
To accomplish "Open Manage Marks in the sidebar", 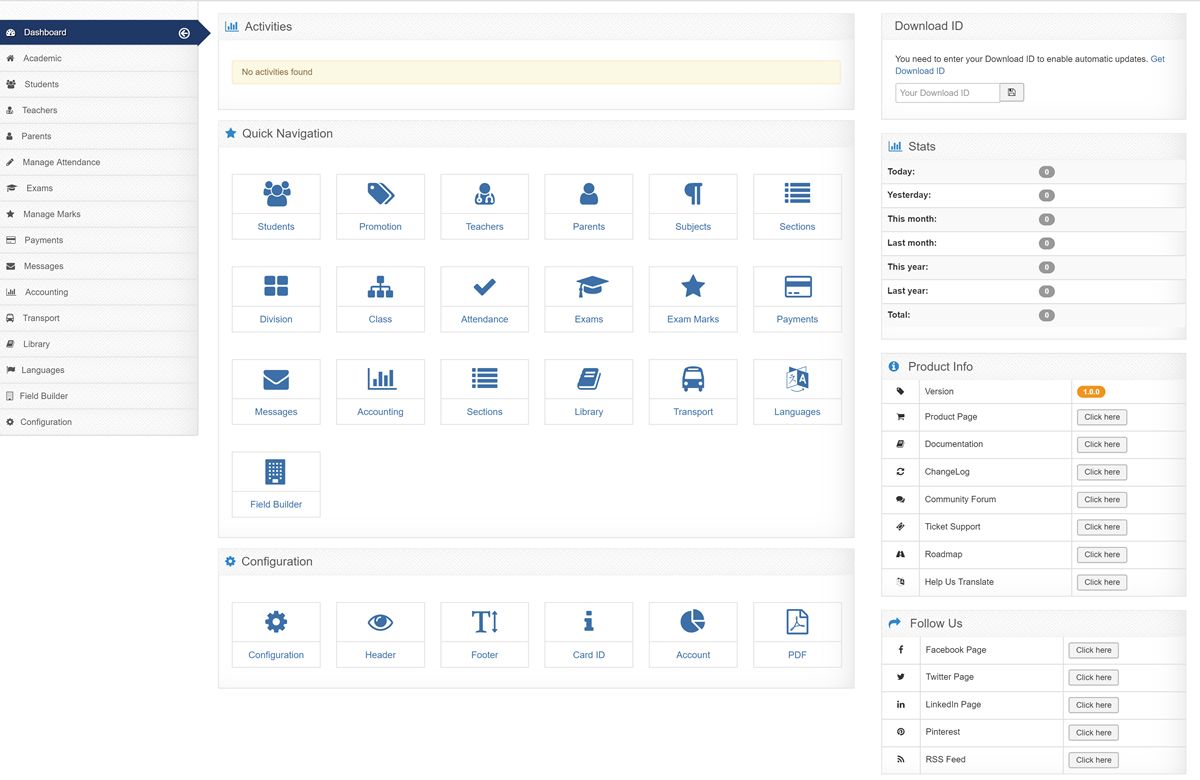I will (x=99, y=214).
